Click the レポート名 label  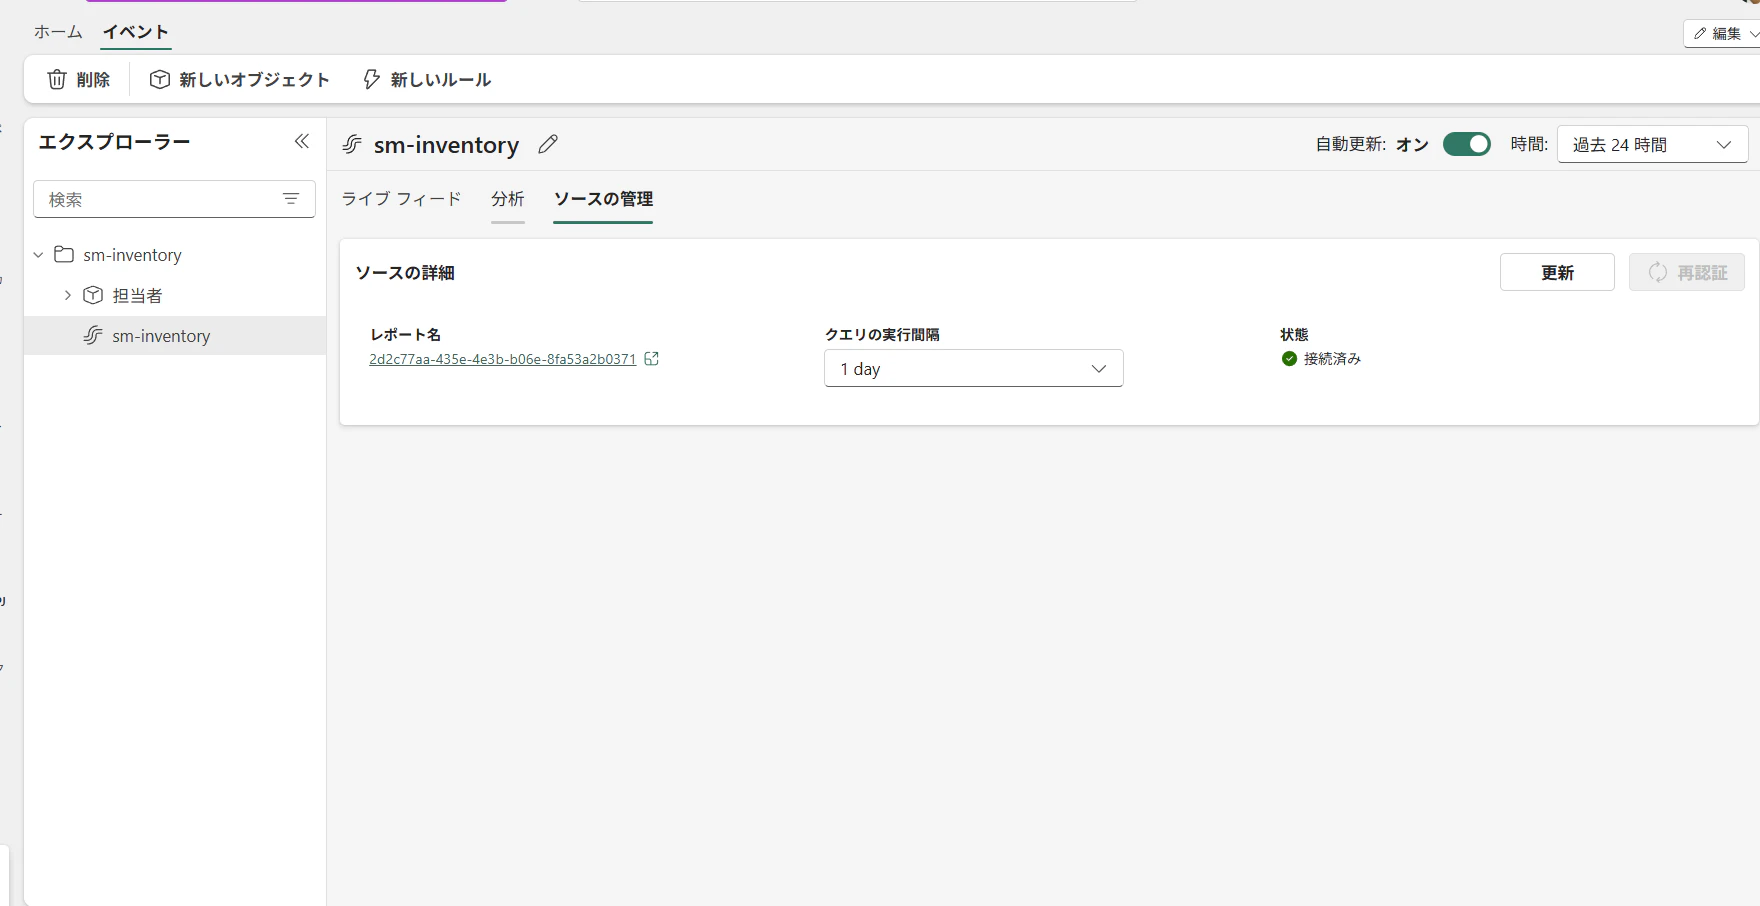[x=405, y=334]
